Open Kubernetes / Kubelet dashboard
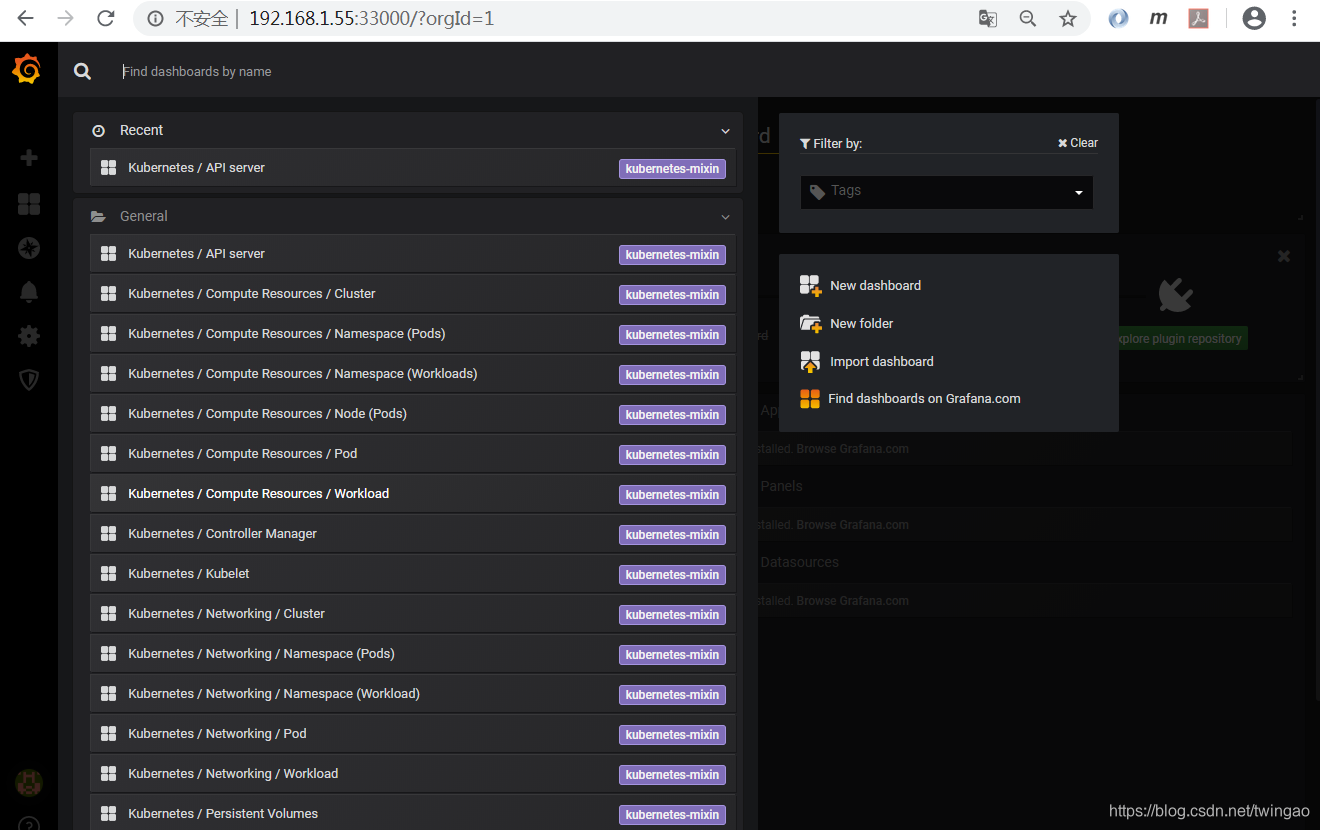 point(412,574)
